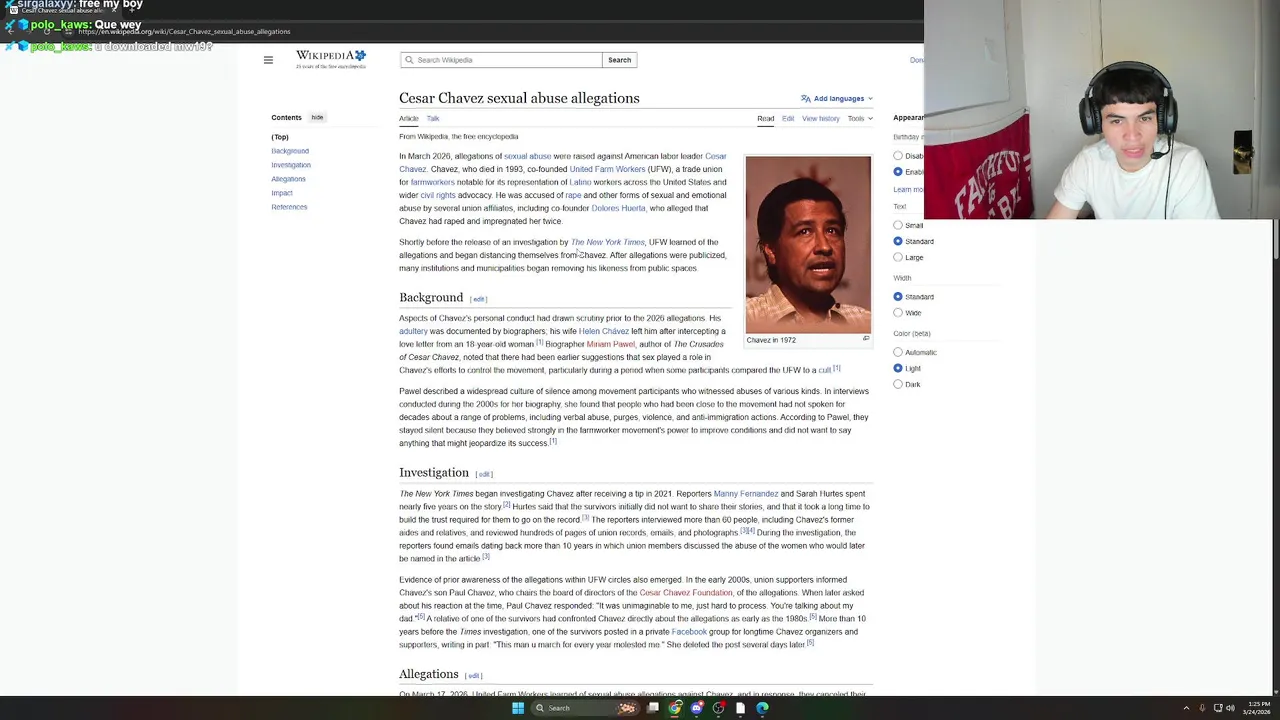Enlarge the Chavez in 1972 image icon

click(866, 339)
